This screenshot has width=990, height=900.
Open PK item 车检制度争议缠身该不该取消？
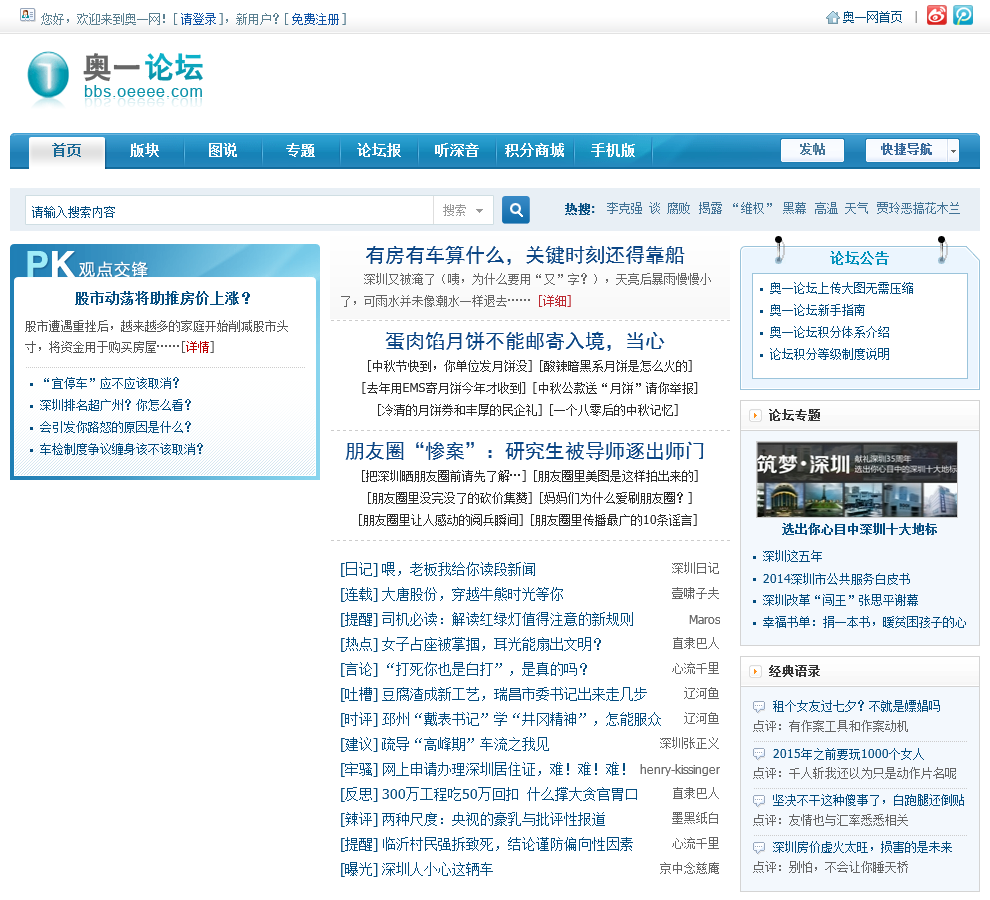click(122, 450)
